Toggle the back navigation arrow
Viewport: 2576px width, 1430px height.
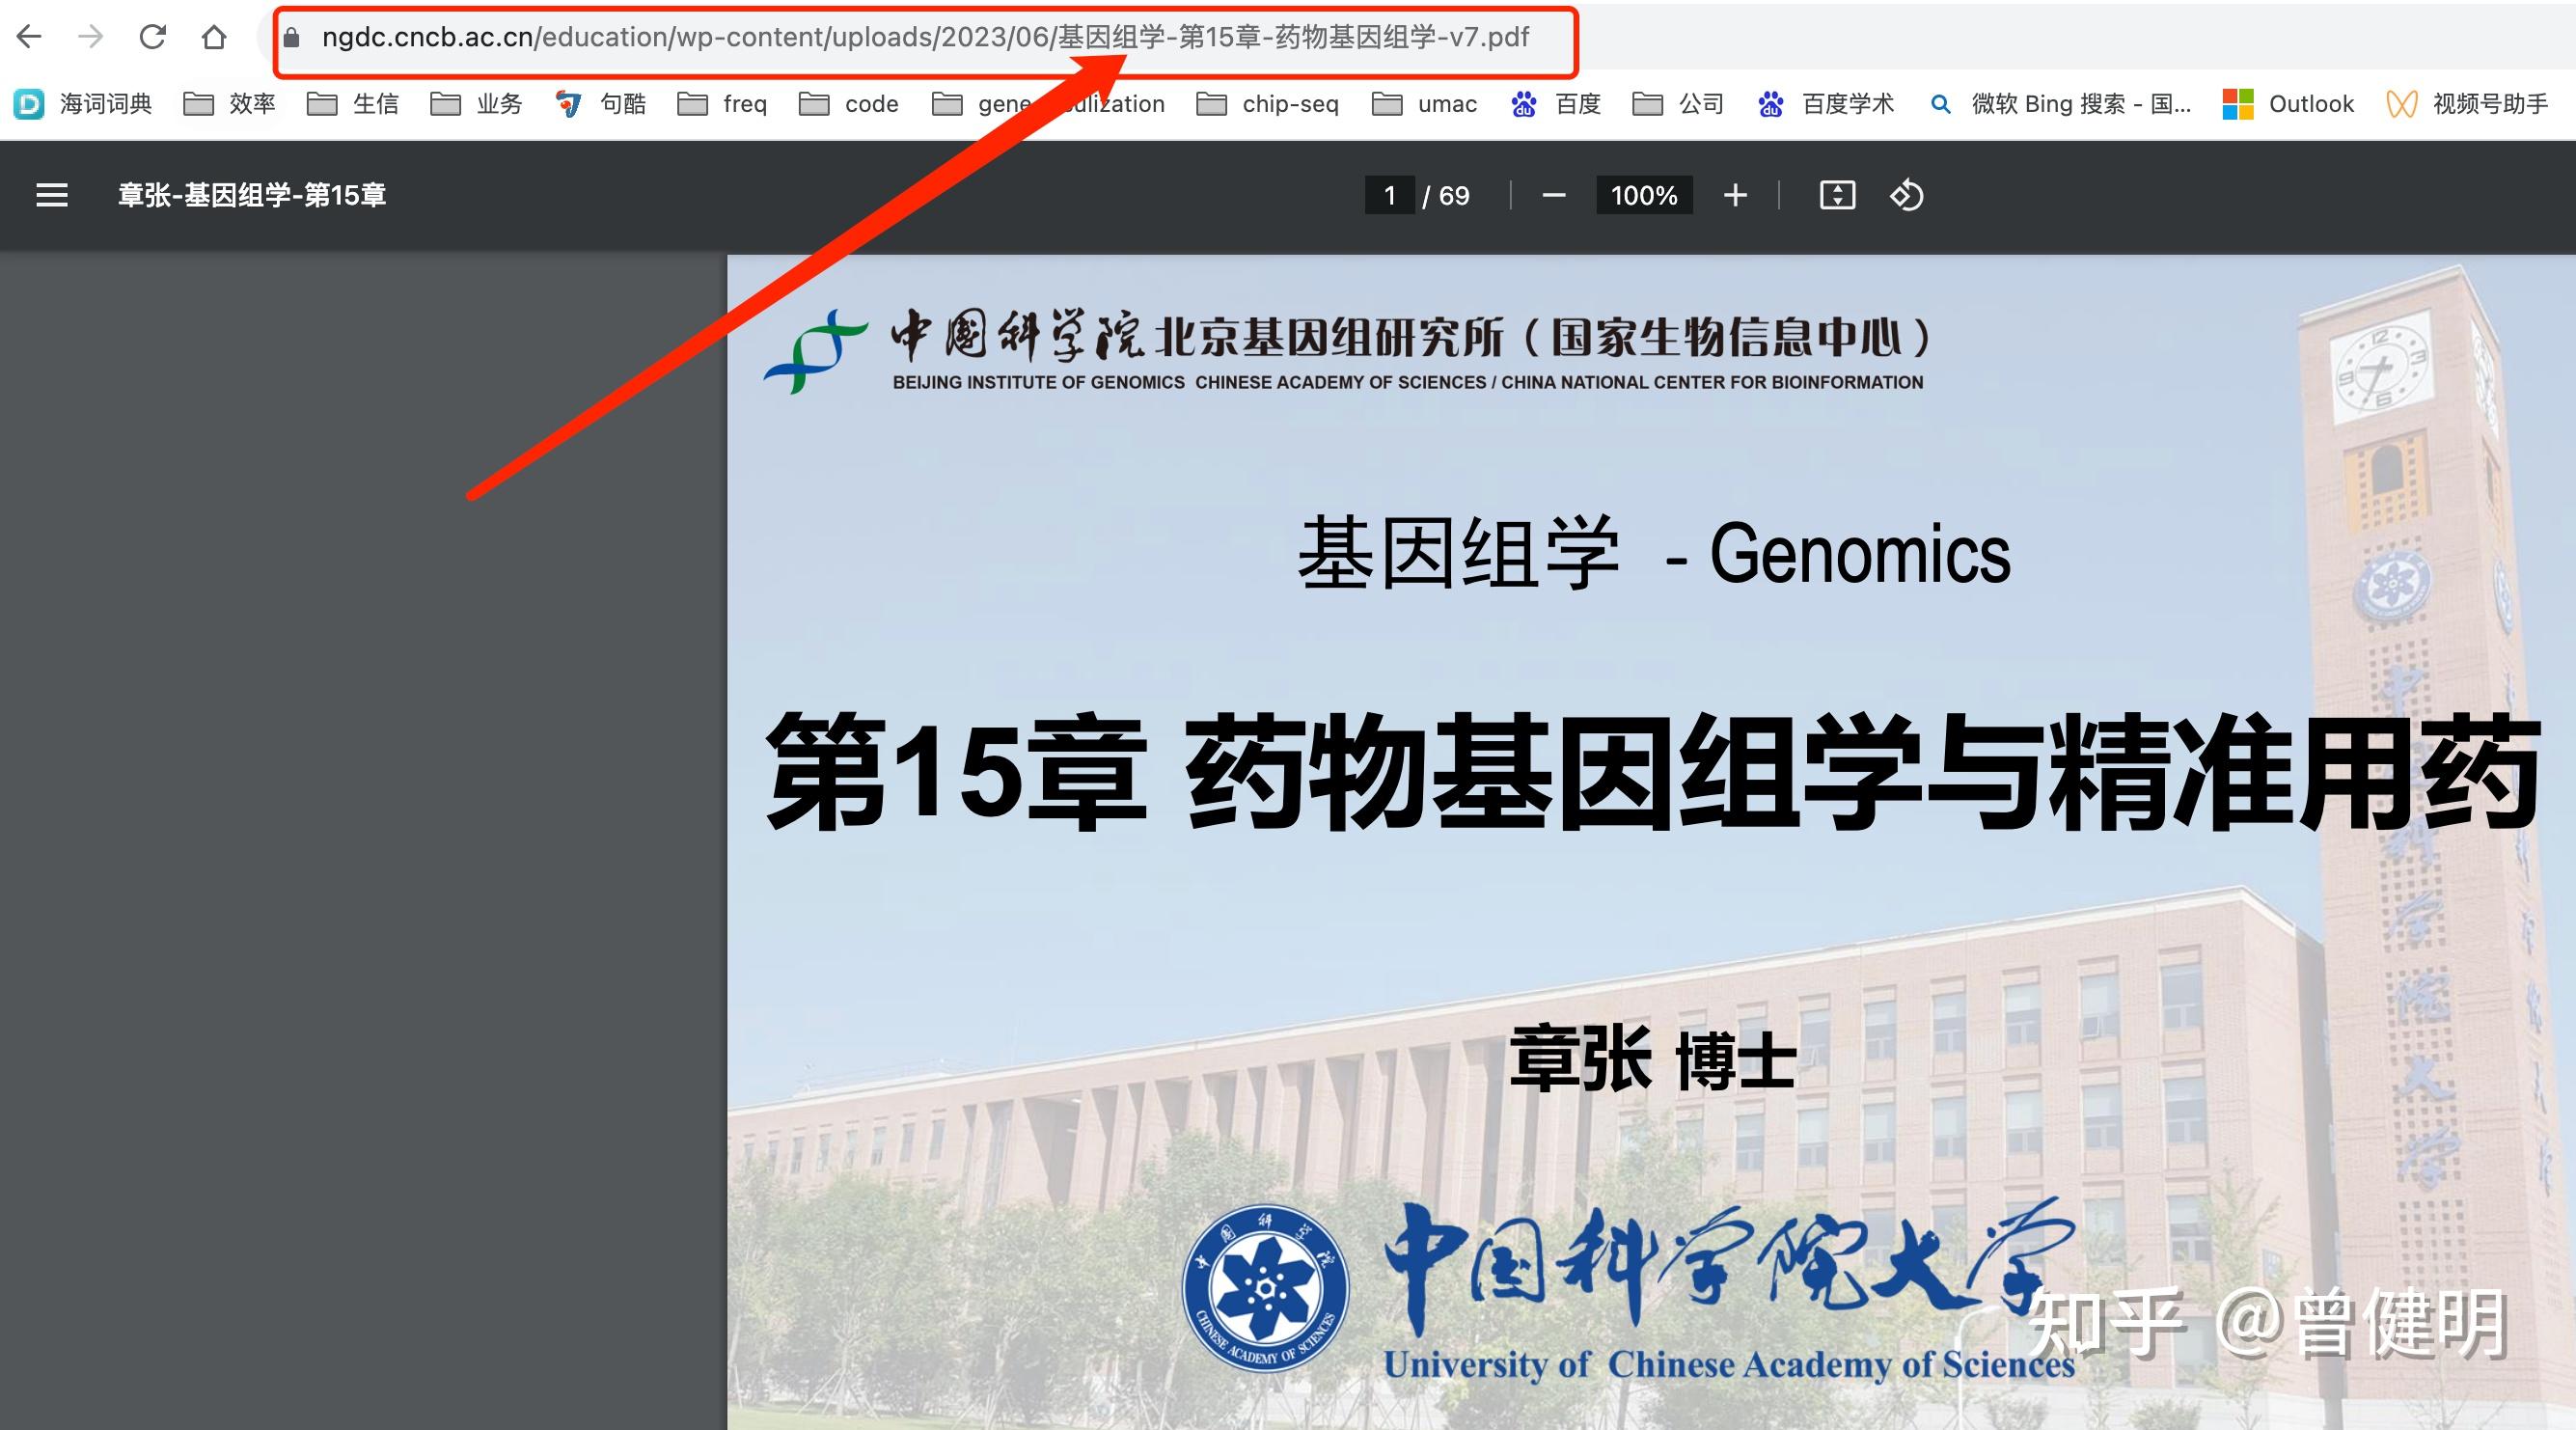point(31,36)
